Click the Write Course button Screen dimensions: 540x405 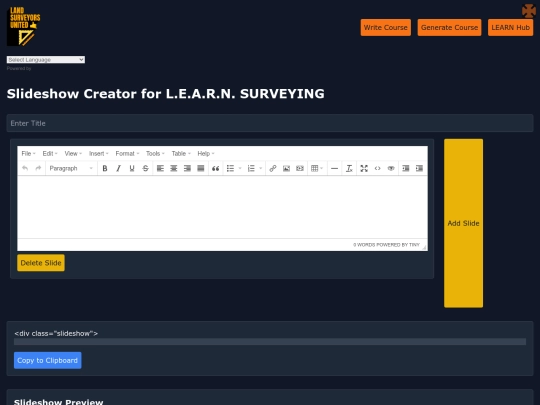385,28
